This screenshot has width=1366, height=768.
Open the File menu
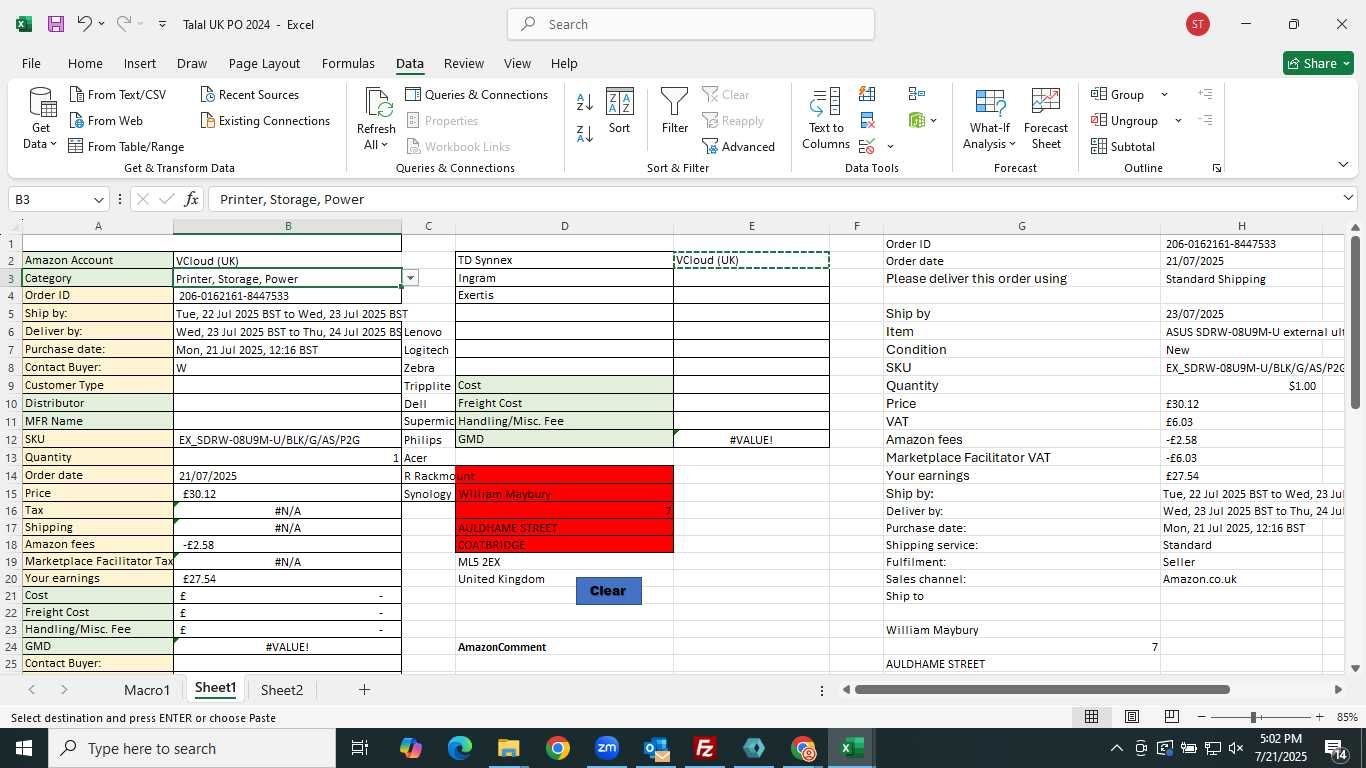tap(31, 63)
